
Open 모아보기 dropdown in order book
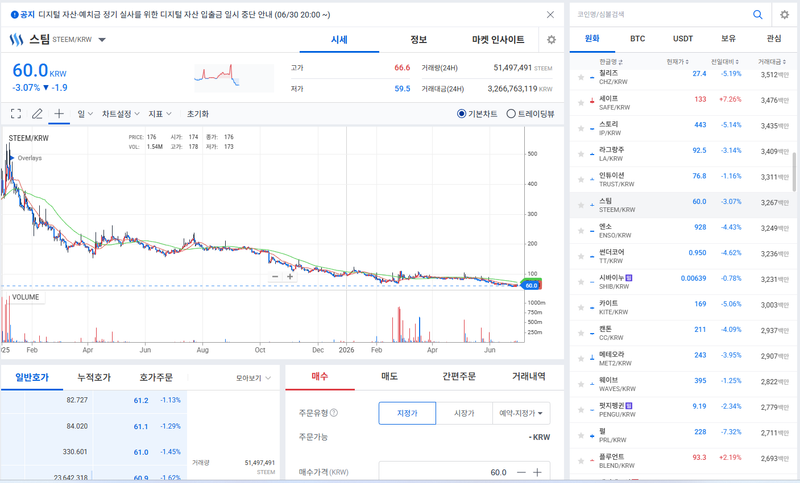coord(253,378)
